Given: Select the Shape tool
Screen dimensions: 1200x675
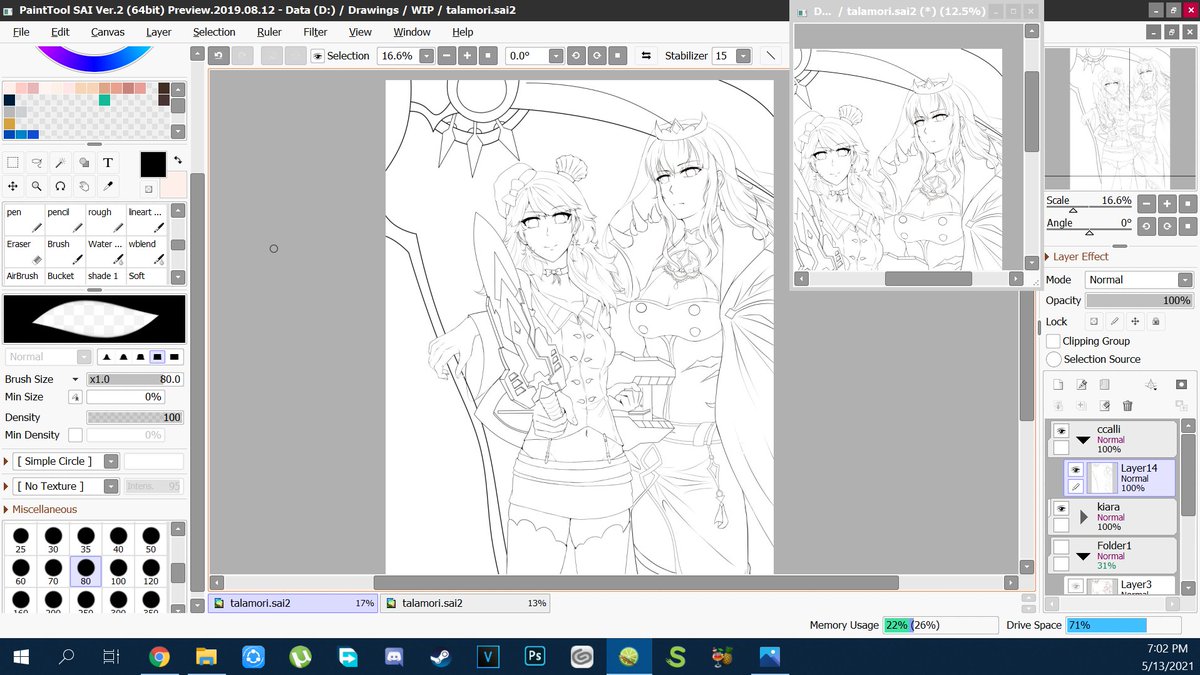Looking at the screenshot, I should tap(85, 162).
